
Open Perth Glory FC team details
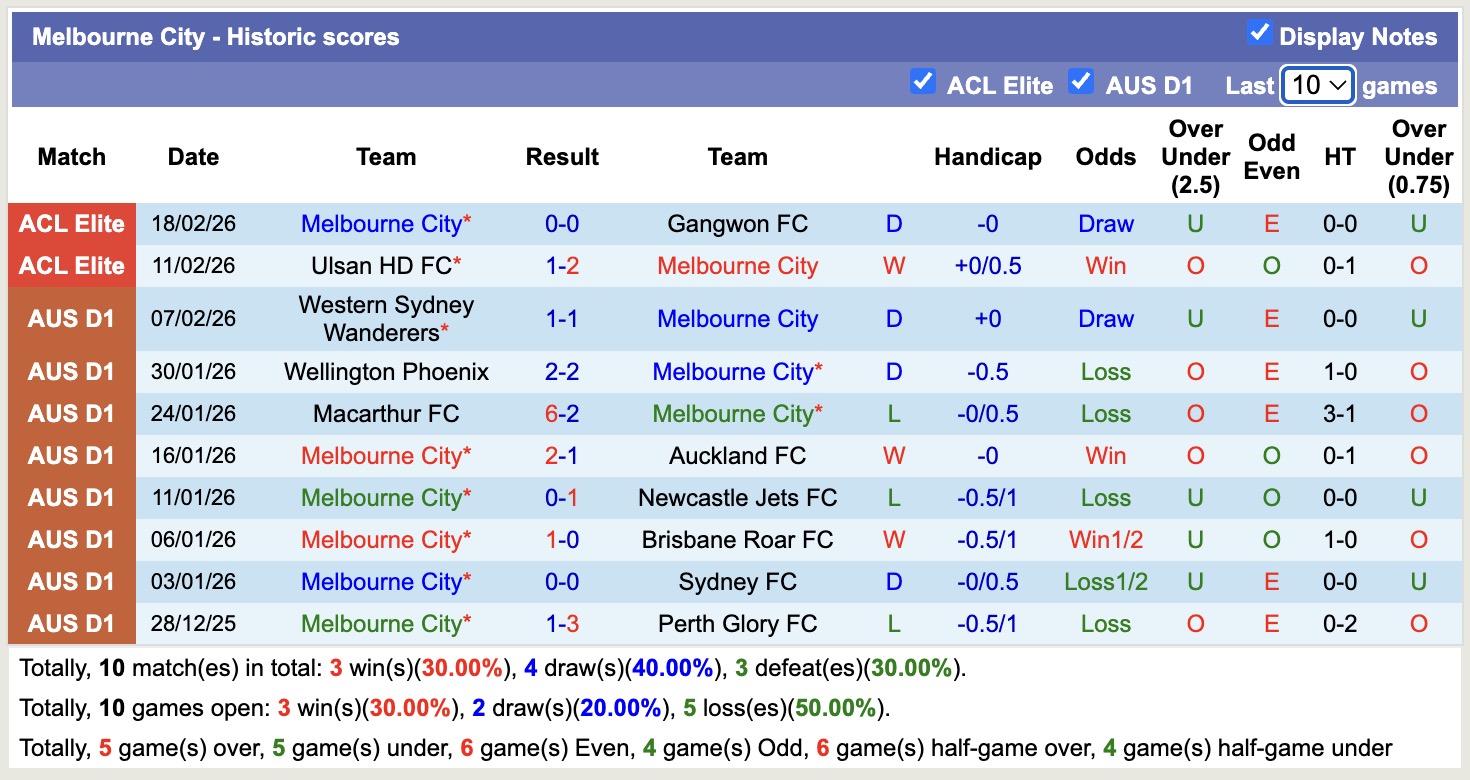click(737, 623)
